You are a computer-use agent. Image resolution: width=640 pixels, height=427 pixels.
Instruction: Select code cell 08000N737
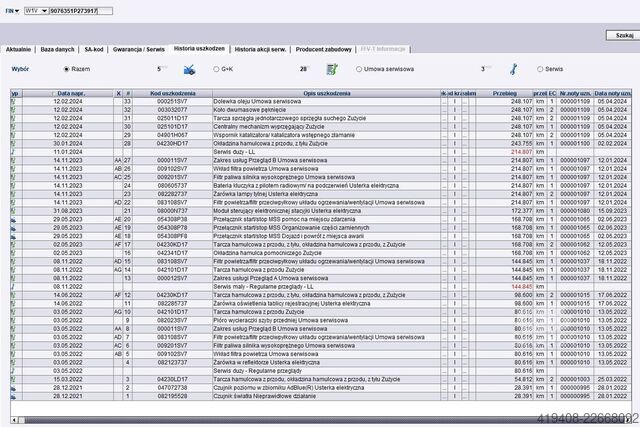point(172,211)
